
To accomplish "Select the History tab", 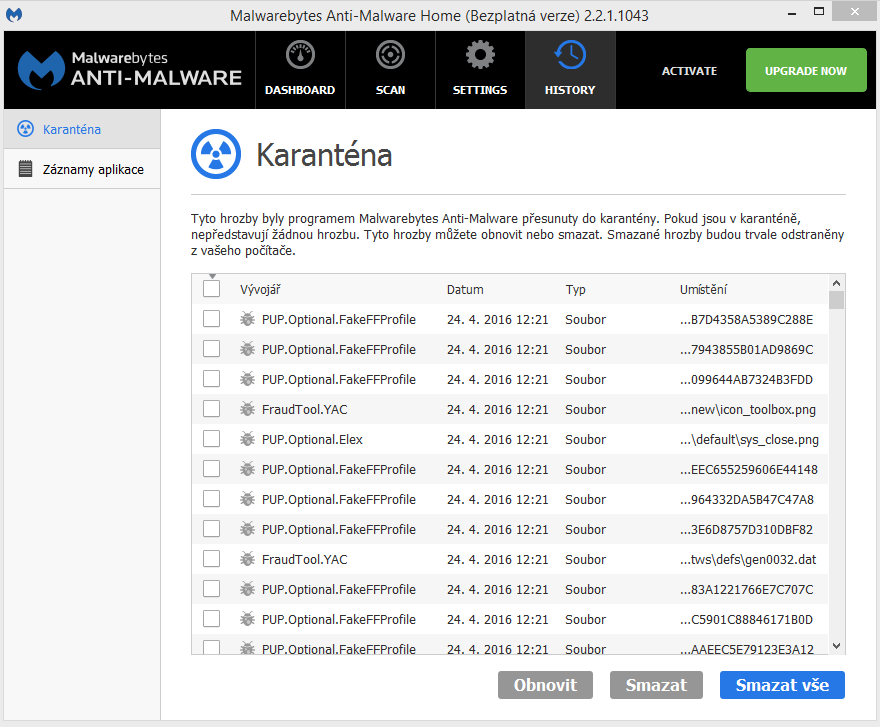I will pos(570,70).
